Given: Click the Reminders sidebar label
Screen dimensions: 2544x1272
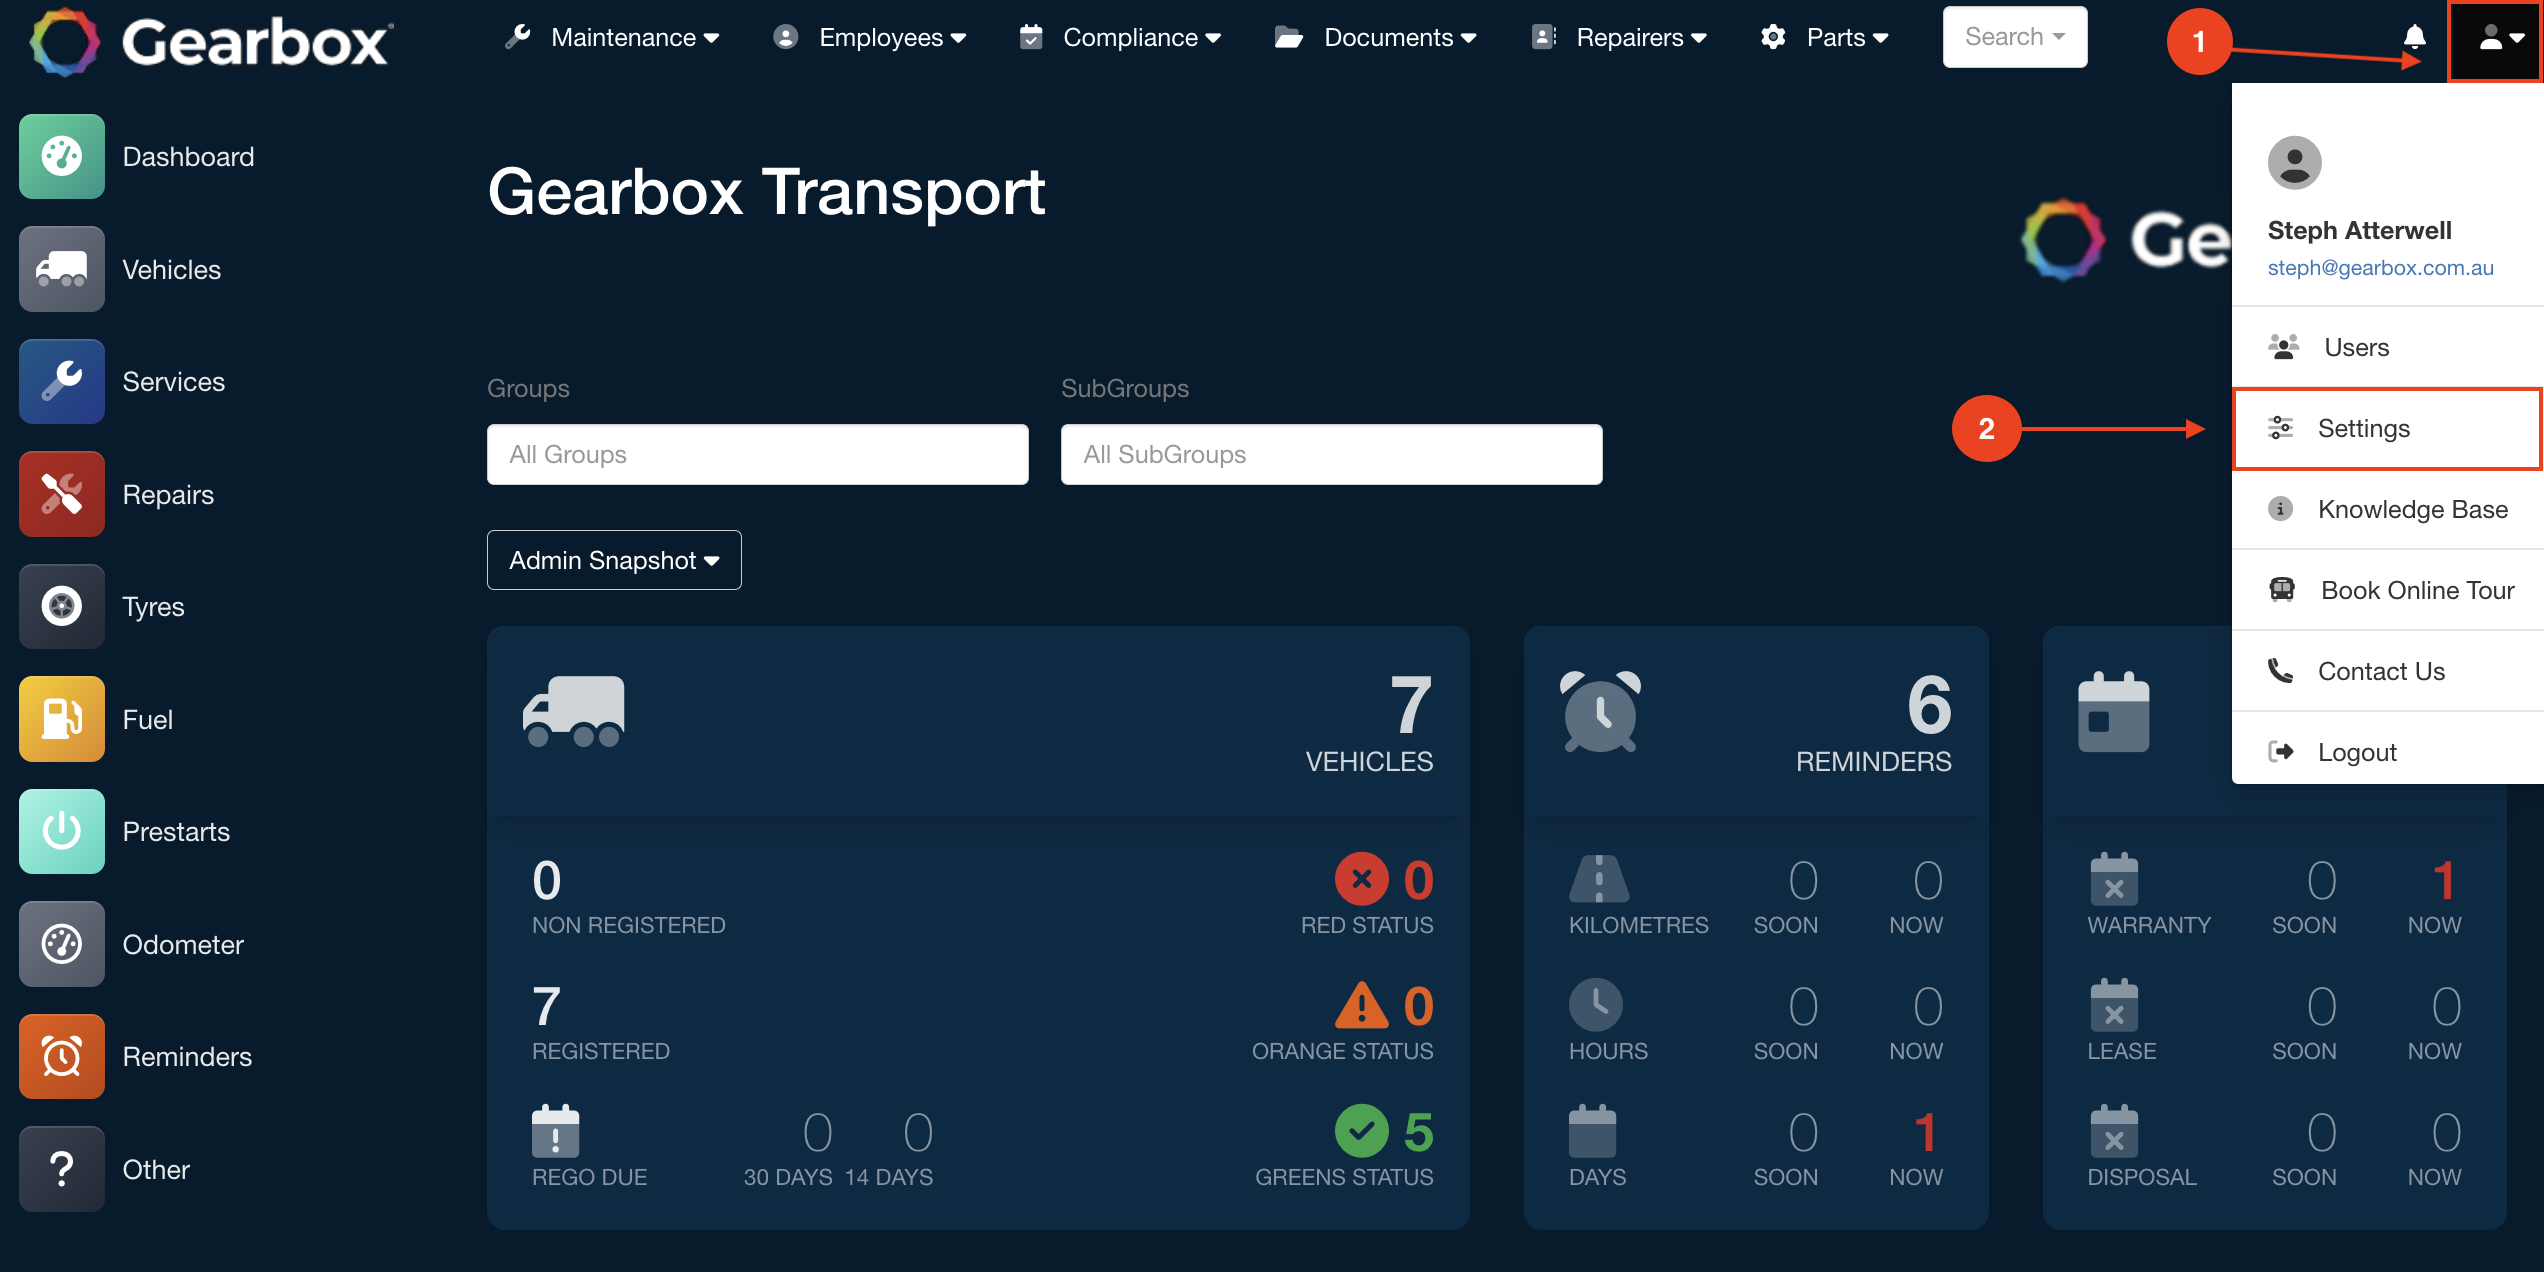Looking at the screenshot, I should 187,1057.
